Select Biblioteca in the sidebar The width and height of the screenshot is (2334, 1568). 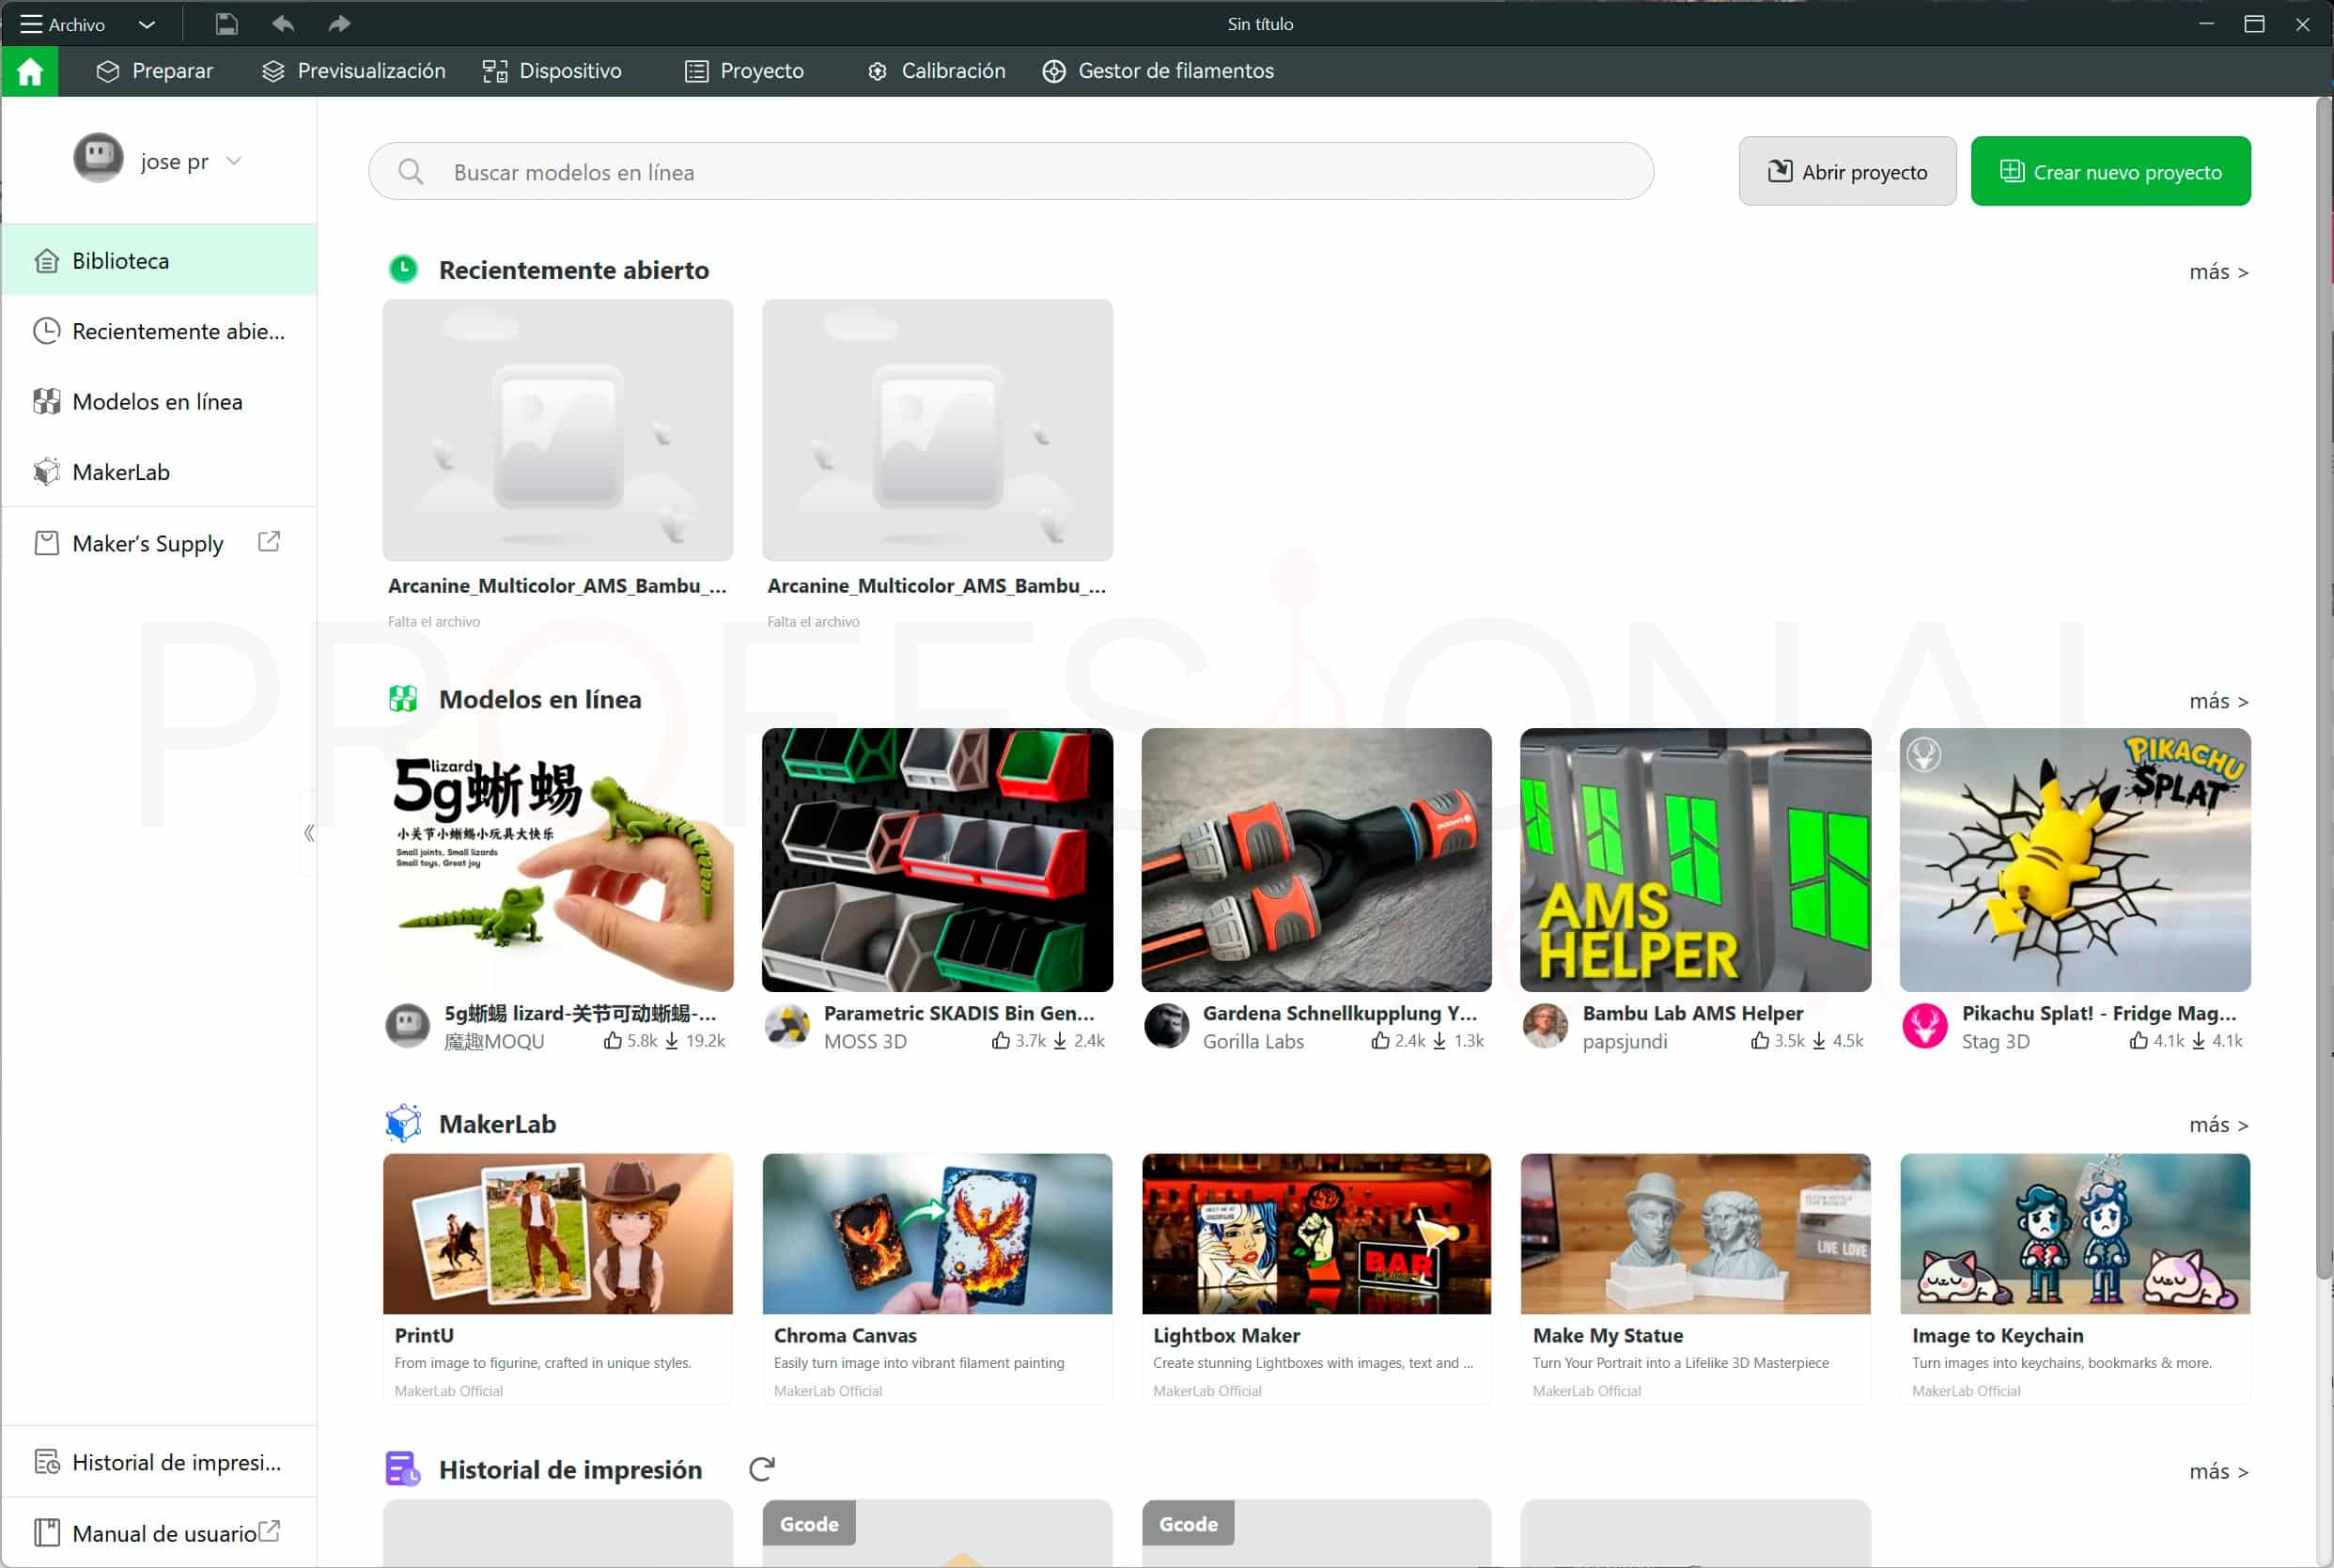159,260
